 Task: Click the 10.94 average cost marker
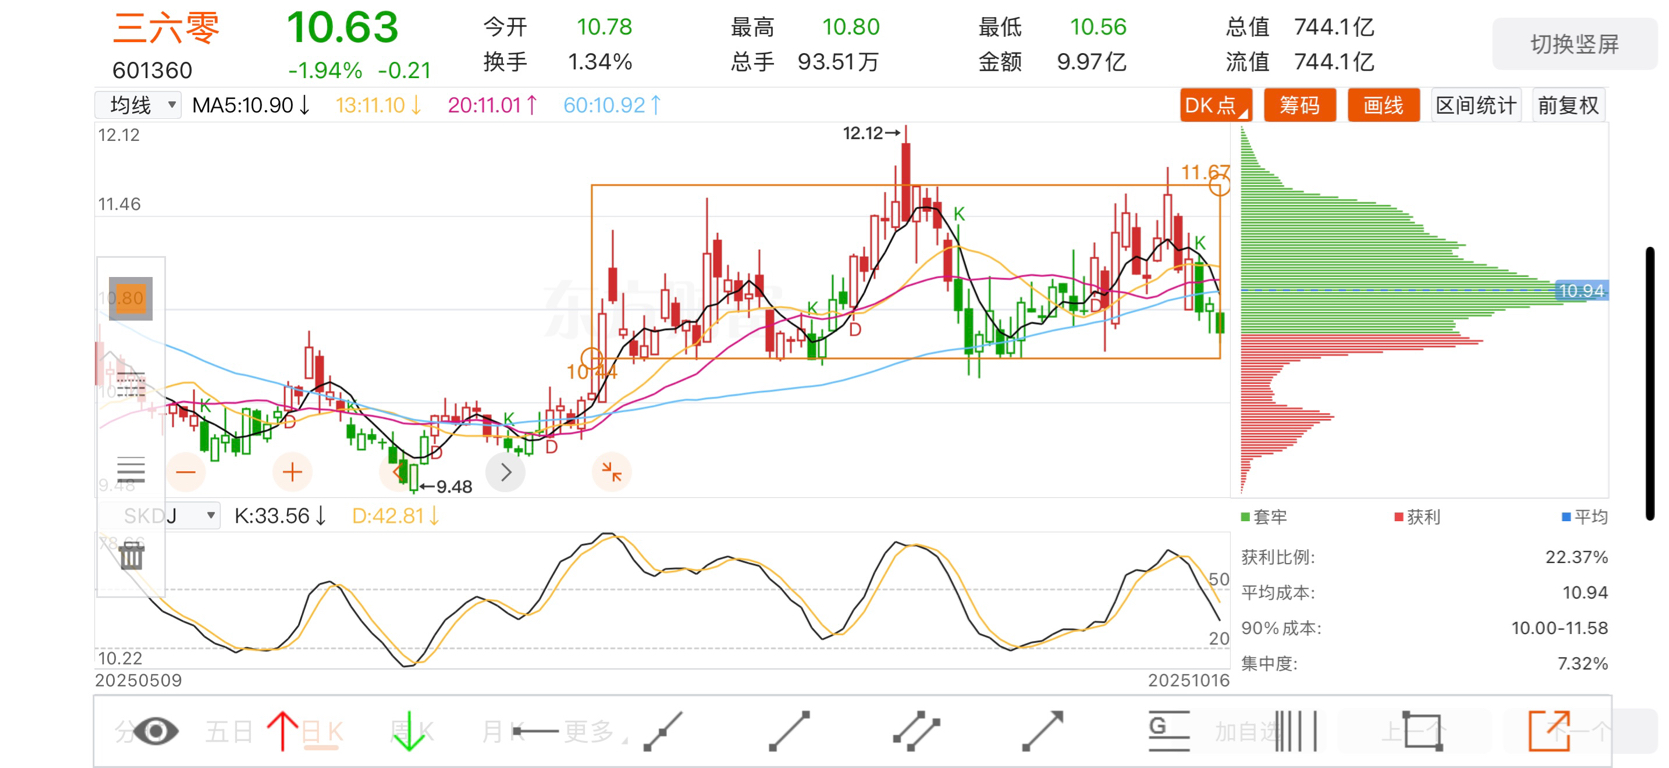(1581, 291)
